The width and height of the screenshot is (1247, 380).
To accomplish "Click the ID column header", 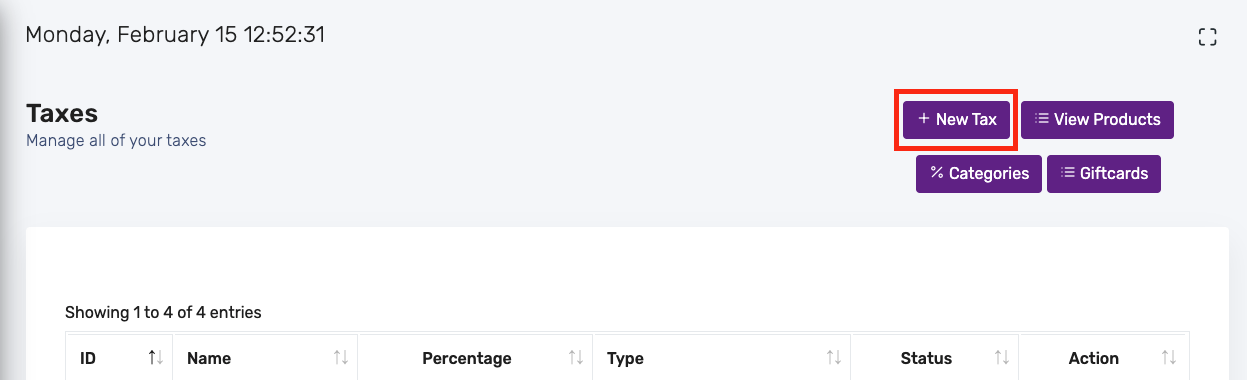I will coord(119,358).
